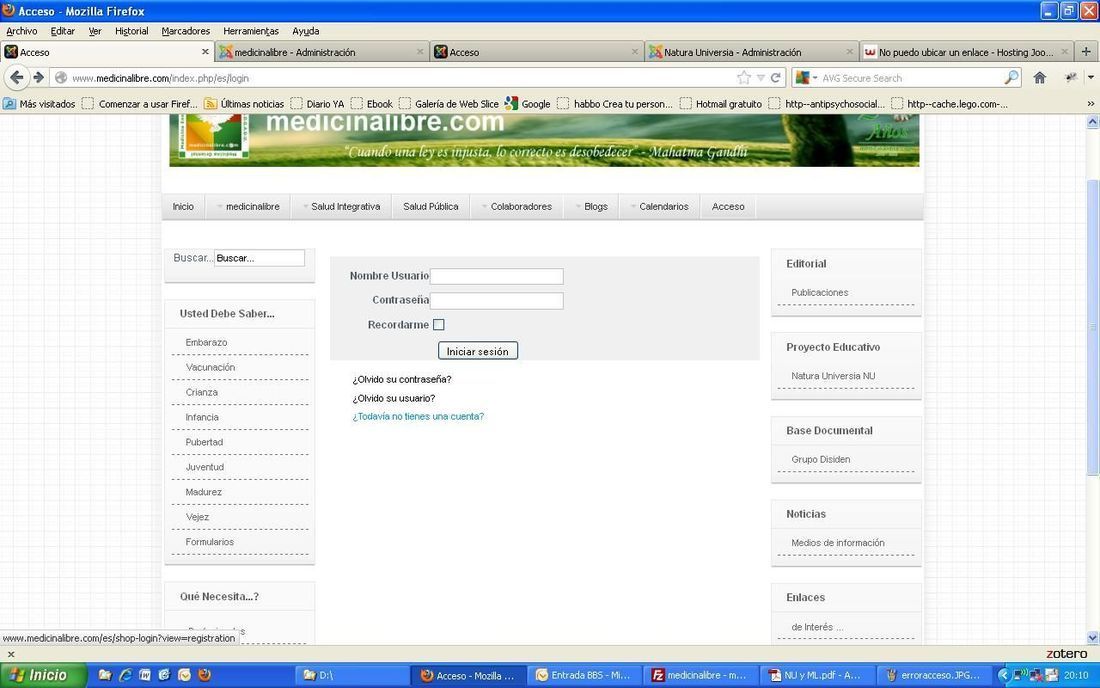Switch to erroracceso.JPG taskbar window
Screen dimensions: 1100x688
click(x=934, y=675)
